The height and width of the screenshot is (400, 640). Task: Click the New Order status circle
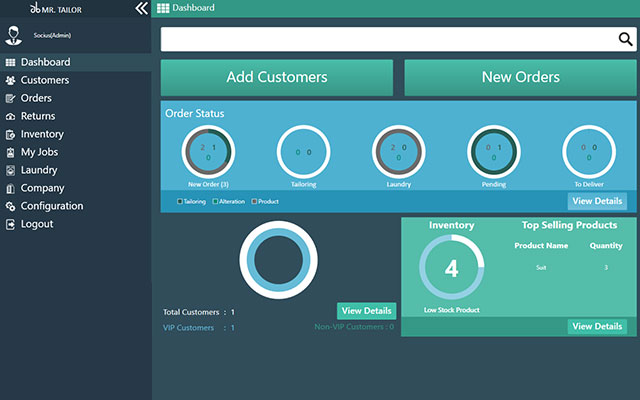208,152
